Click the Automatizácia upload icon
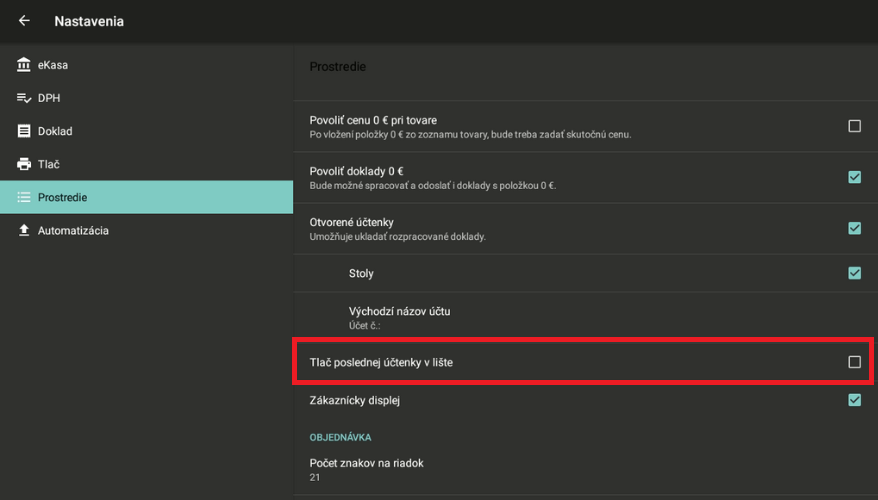The height and width of the screenshot is (500, 878). pos(24,230)
